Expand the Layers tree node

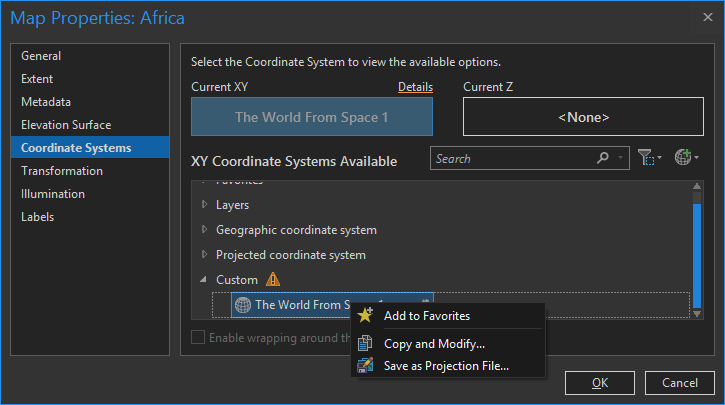[x=204, y=205]
